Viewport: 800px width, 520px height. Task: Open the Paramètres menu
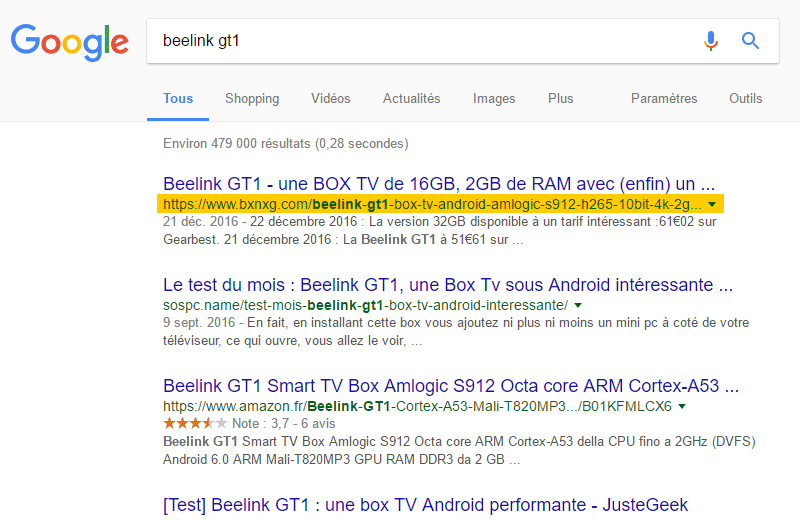pyautogui.click(x=664, y=98)
